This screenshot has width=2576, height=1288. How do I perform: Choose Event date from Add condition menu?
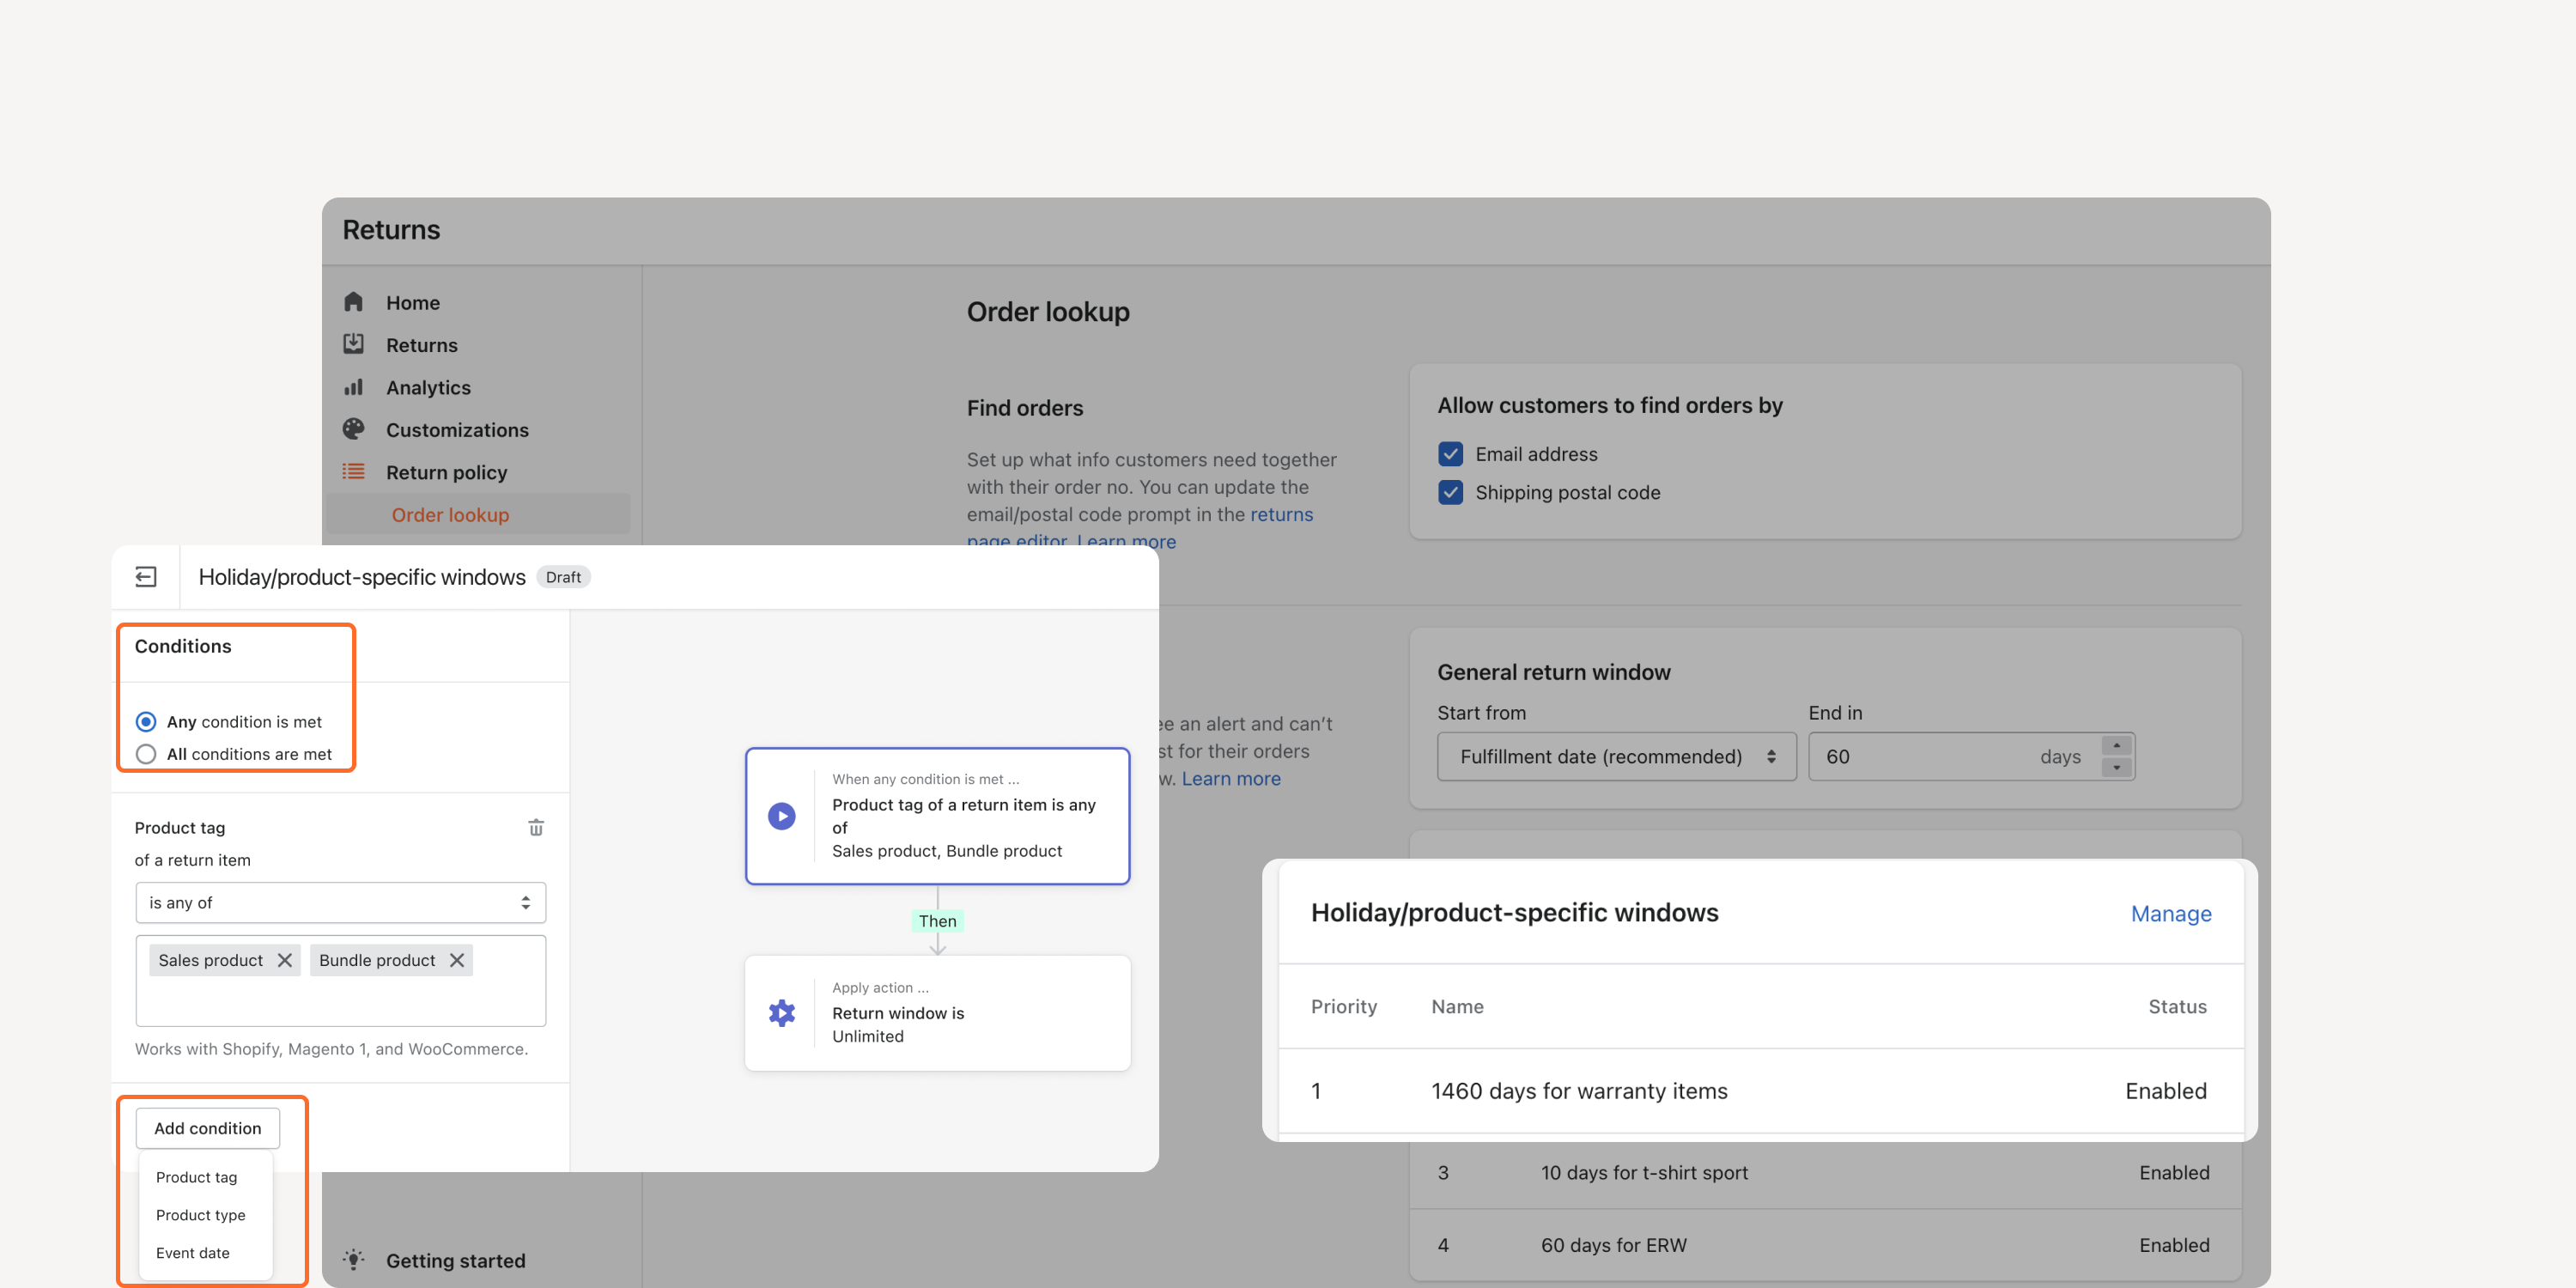point(192,1253)
